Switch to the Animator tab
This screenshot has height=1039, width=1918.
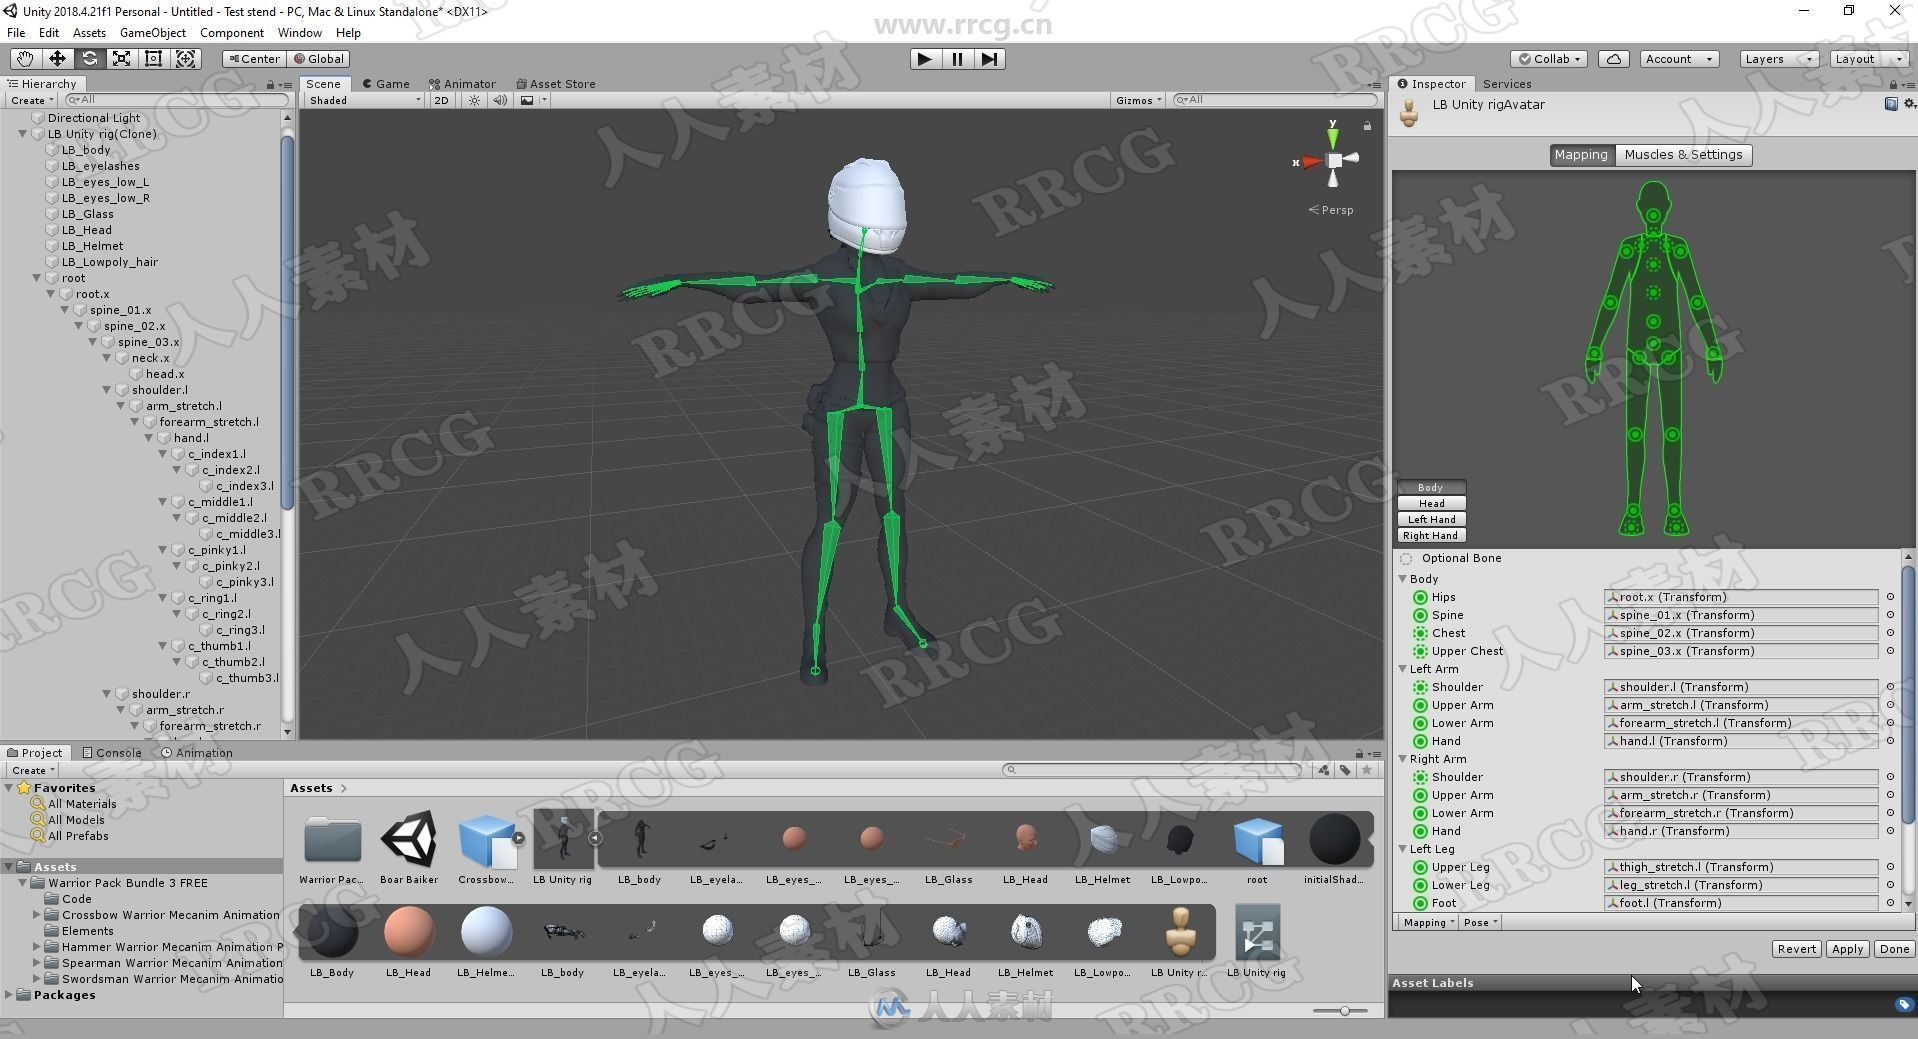pos(462,84)
